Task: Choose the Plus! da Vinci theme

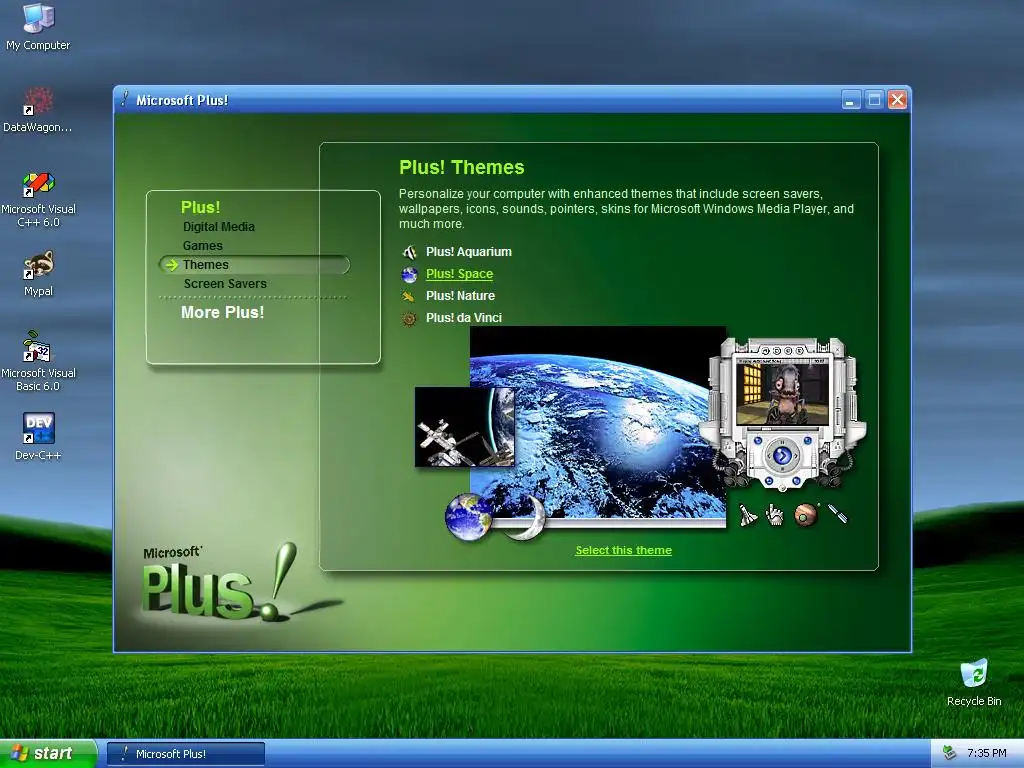Action: point(464,318)
